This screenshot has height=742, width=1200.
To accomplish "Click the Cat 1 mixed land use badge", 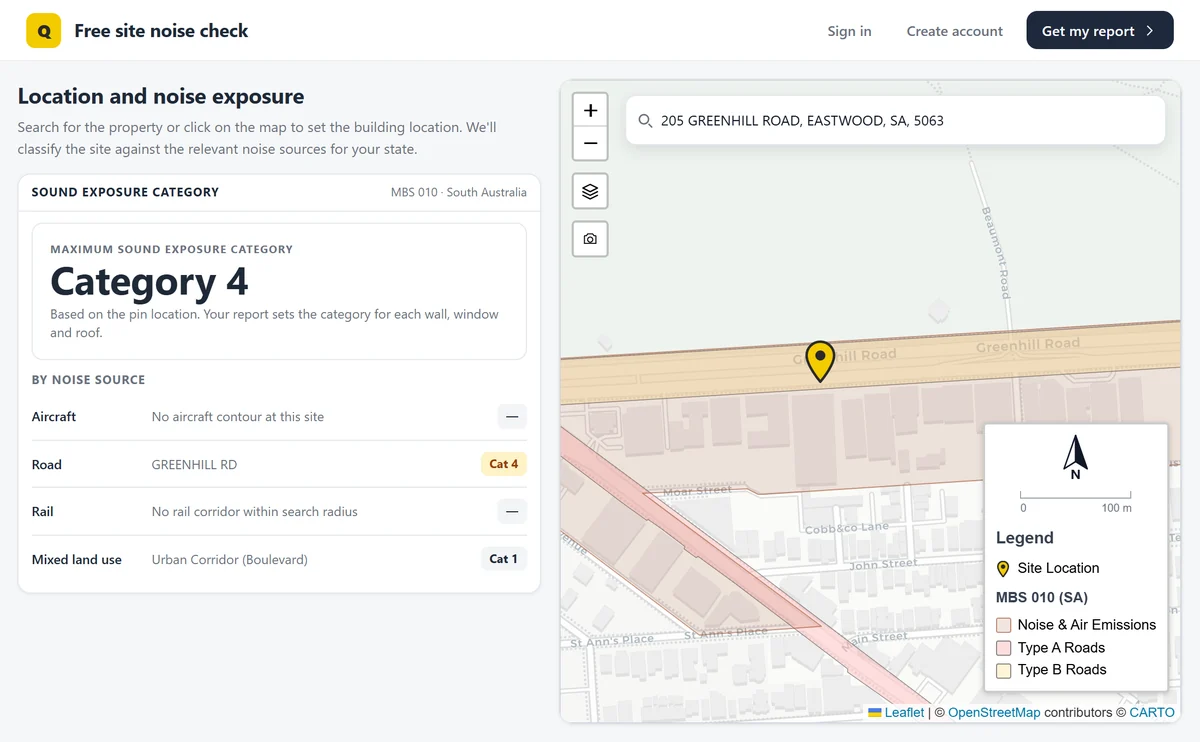I will pos(504,559).
